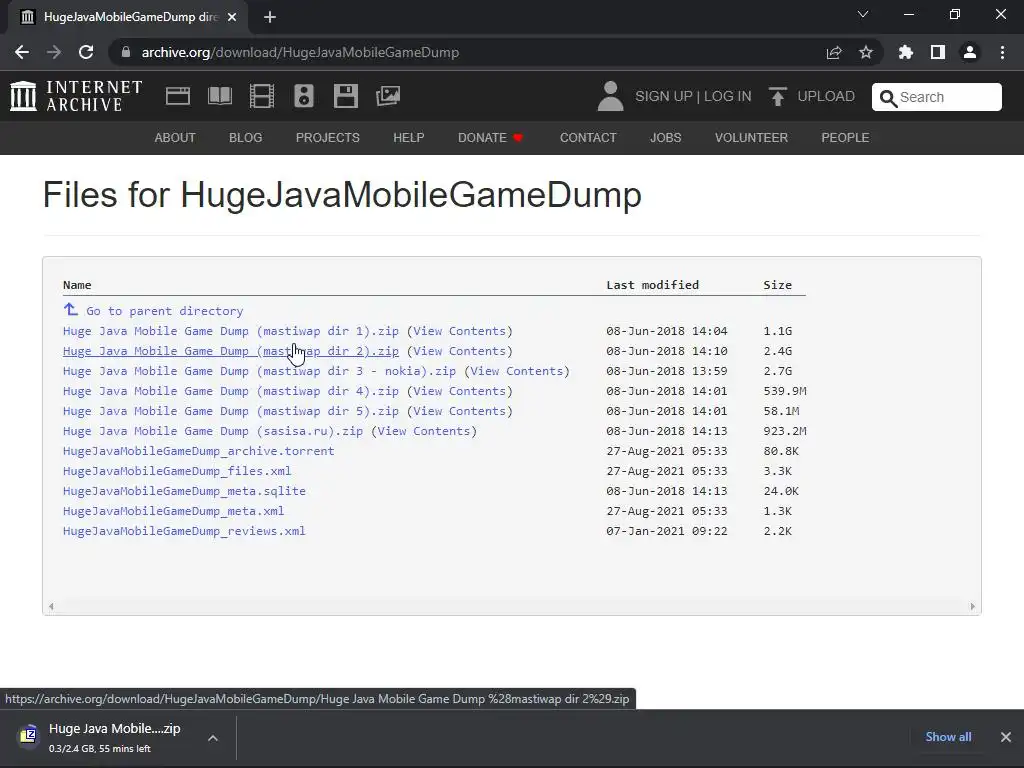Open the Chrome three-dot menu
1024x768 pixels.
(1002, 52)
